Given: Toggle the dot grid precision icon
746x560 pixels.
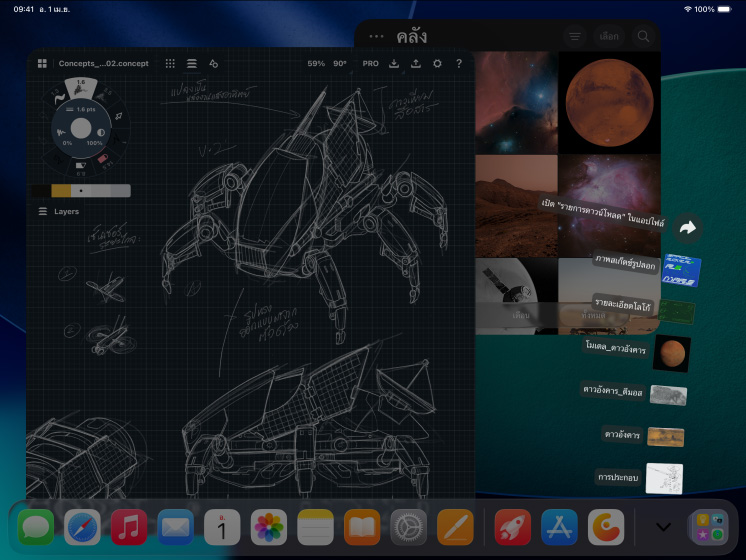Looking at the screenshot, I should [170, 63].
